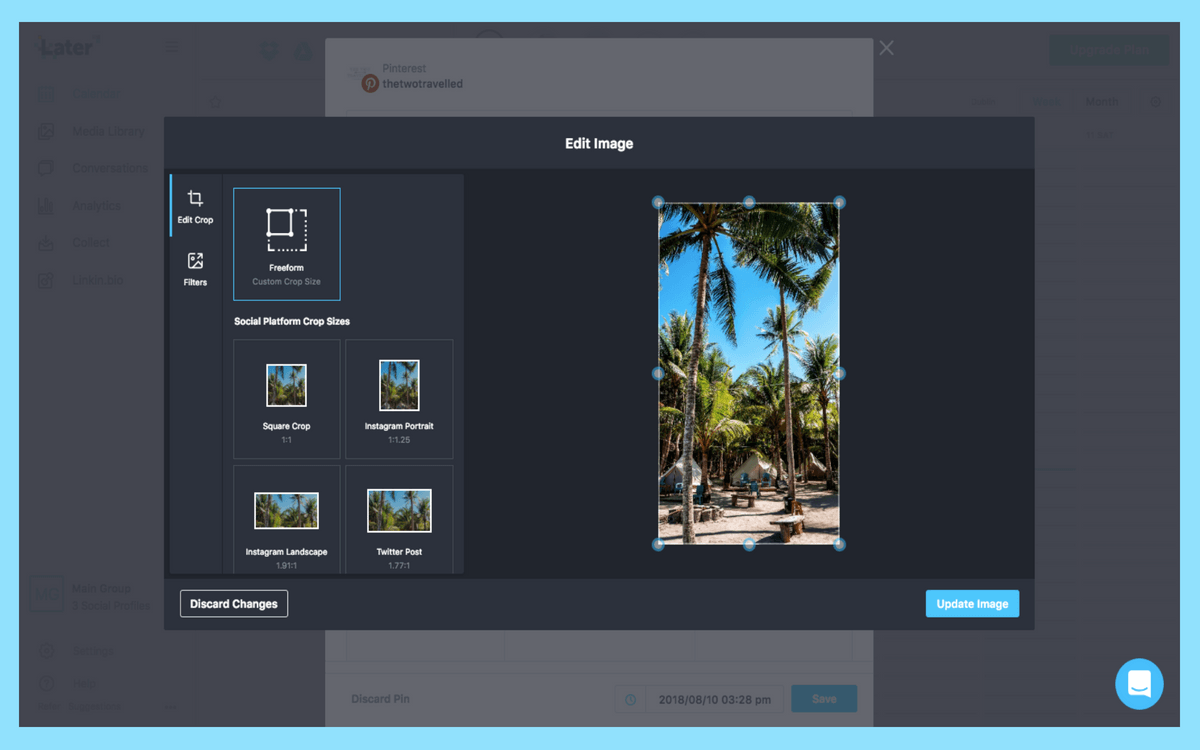Open Media Library in the background sidebar
Viewport: 1200px width, 750px height.
point(108,131)
